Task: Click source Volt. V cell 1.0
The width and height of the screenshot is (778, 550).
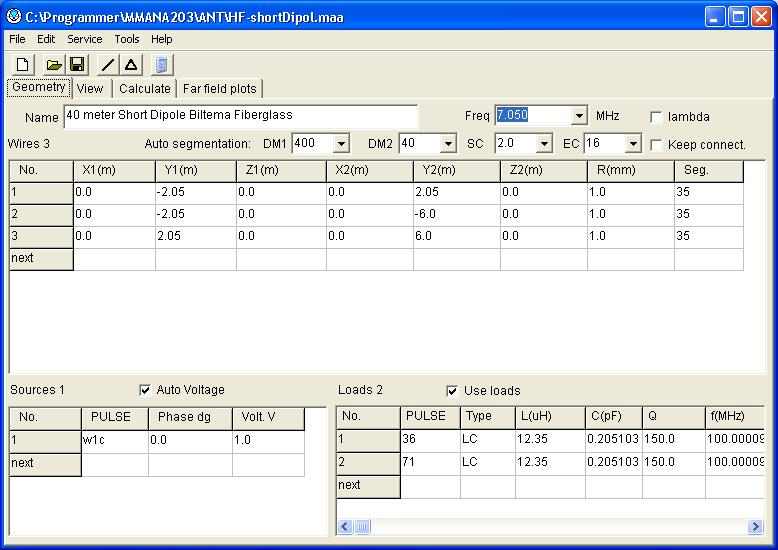Action: (x=268, y=441)
